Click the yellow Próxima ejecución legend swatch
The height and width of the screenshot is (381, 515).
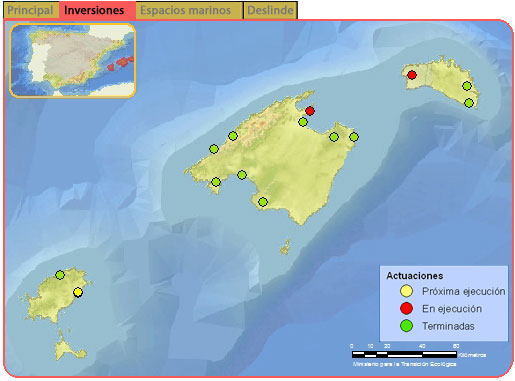407,291
